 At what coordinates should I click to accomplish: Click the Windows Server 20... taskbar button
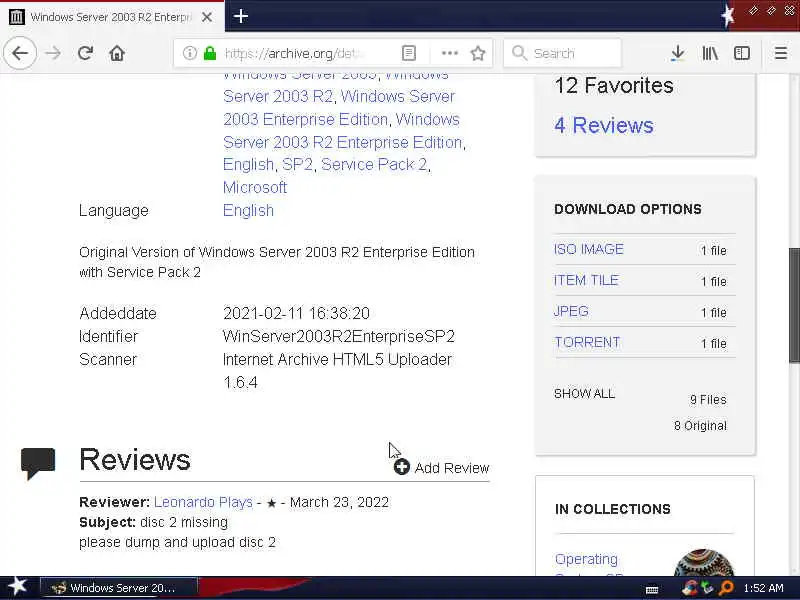click(118, 588)
